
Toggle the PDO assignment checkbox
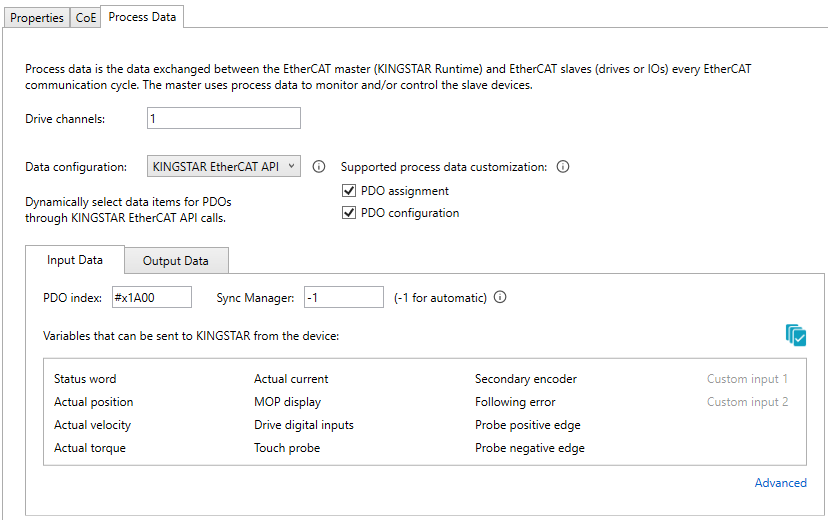[349, 191]
